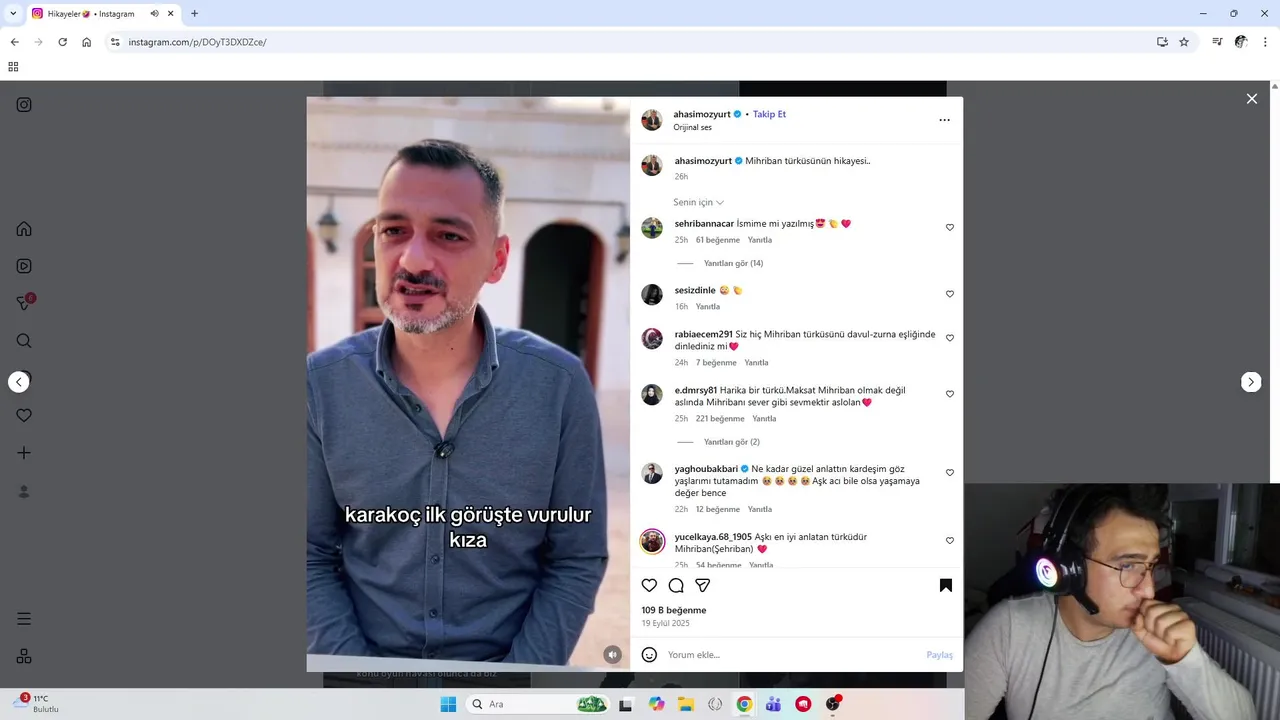The width and height of the screenshot is (1280, 720).
Task: Like sehribannacar's comment
Action: coord(950,228)
